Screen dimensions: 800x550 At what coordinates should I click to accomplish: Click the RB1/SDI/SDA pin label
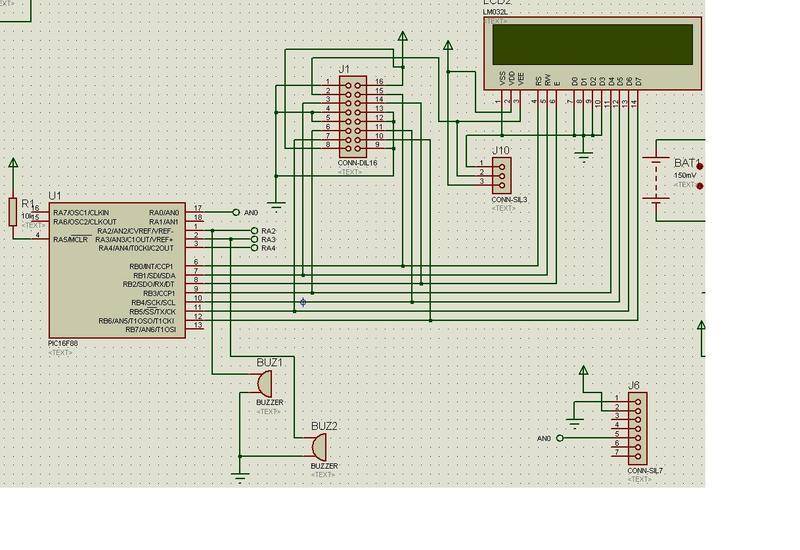(x=154, y=276)
